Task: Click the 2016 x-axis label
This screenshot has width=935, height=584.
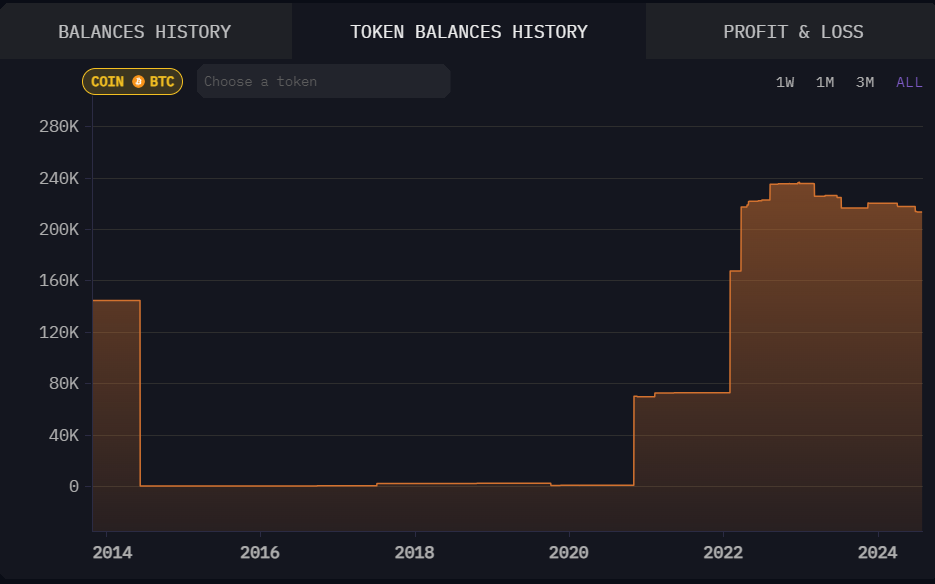Action: [x=260, y=553]
